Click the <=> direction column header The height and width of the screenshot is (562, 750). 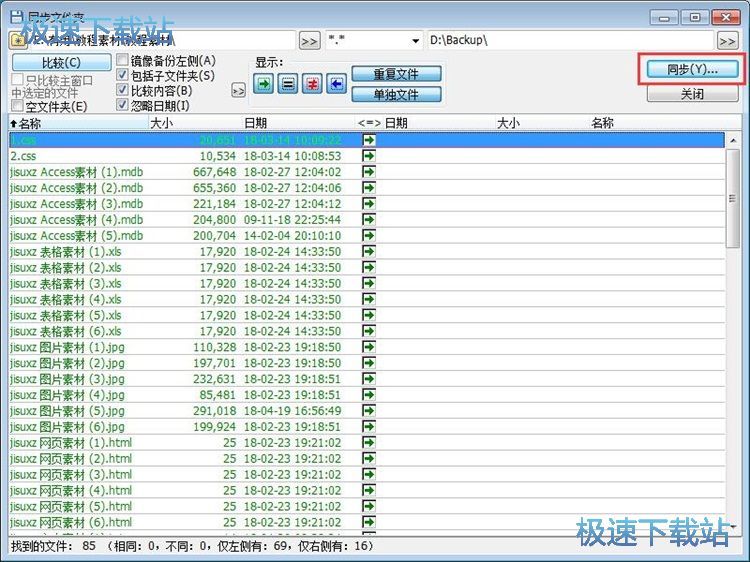(369, 123)
